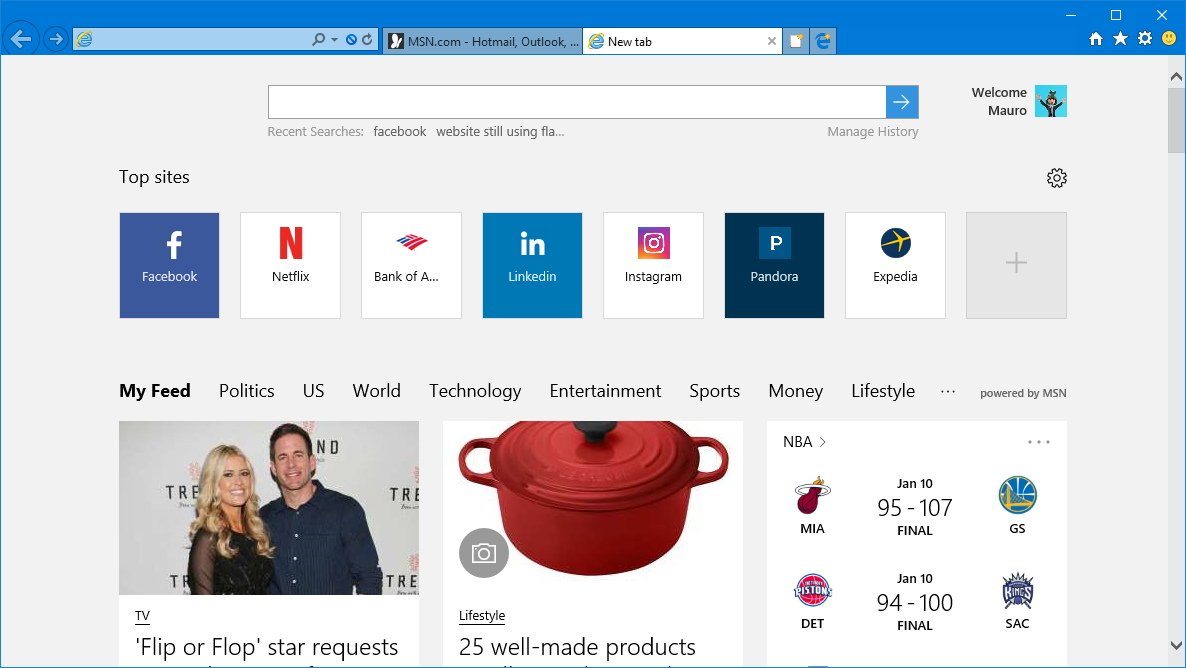Open the TV category label link

(x=142, y=616)
